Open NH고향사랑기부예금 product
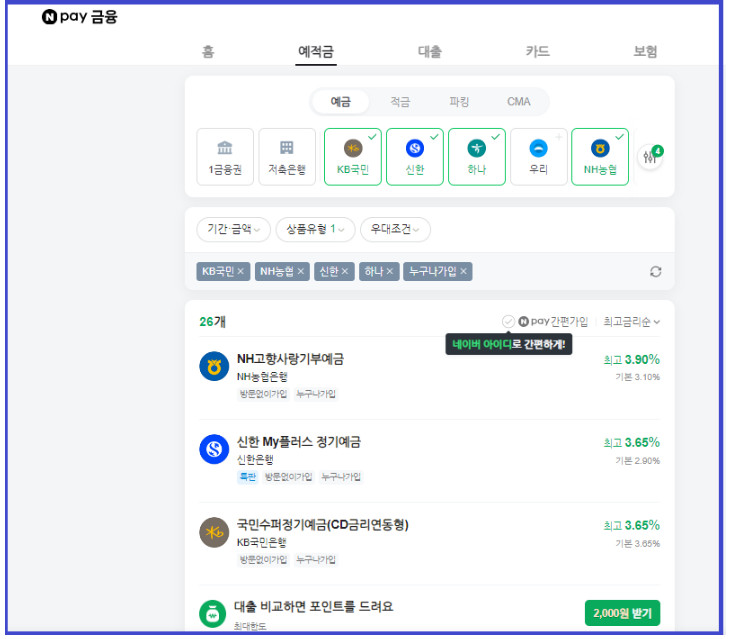730x639 pixels. (290, 359)
